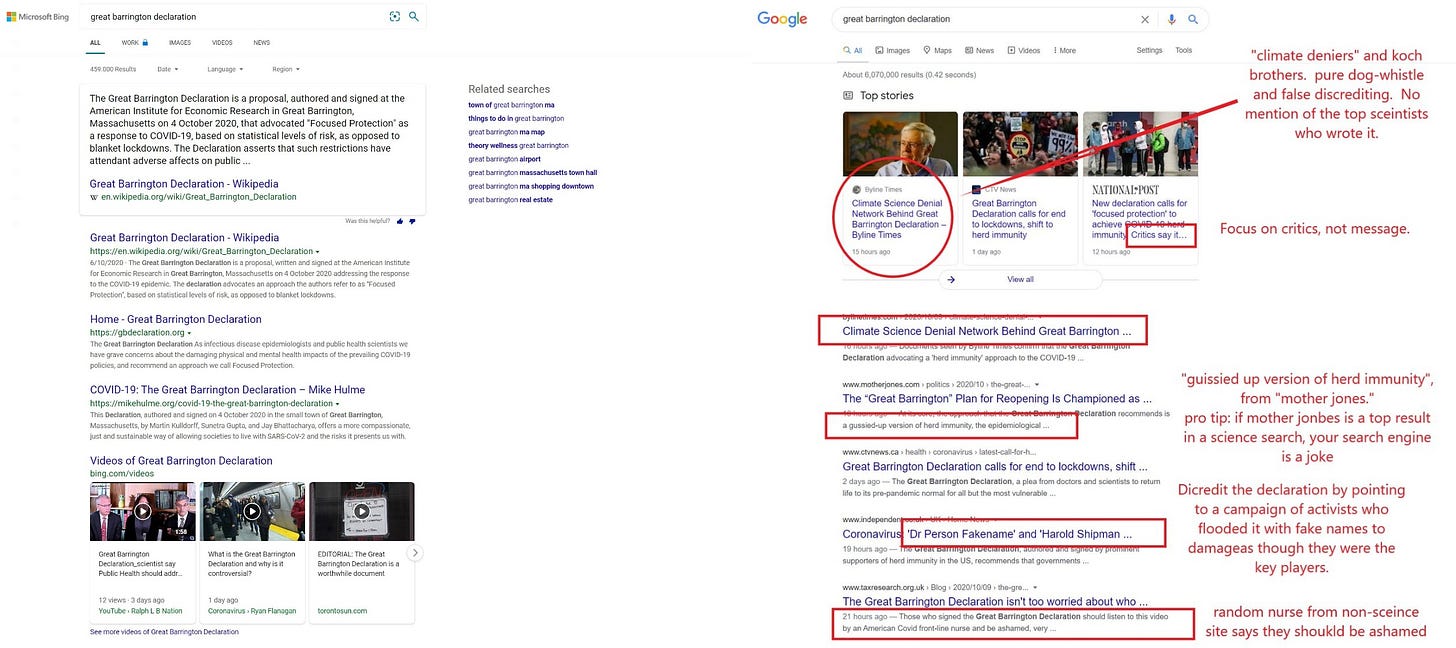Open CTV 'calls for end to lockdowns' Google result
1456x648 pixels.
coord(995,467)
